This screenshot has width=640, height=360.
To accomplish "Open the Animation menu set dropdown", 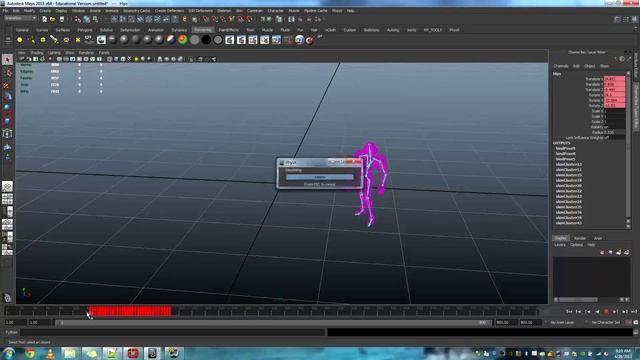I will (x=20, y=18).
